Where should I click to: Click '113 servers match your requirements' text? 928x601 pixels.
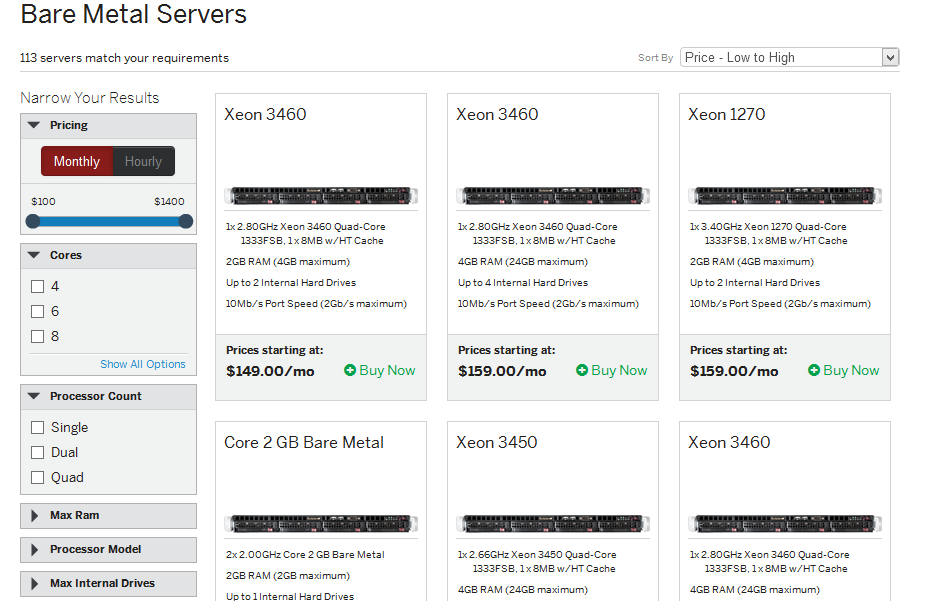[x=124, y=58]
